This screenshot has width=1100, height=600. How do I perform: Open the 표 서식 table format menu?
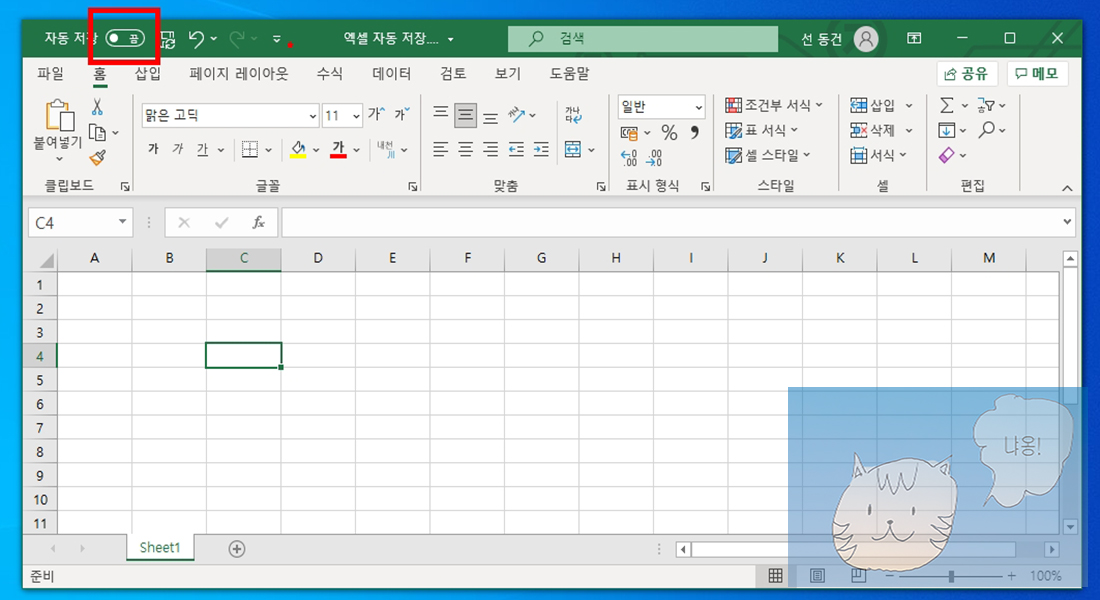click(762, 131)
